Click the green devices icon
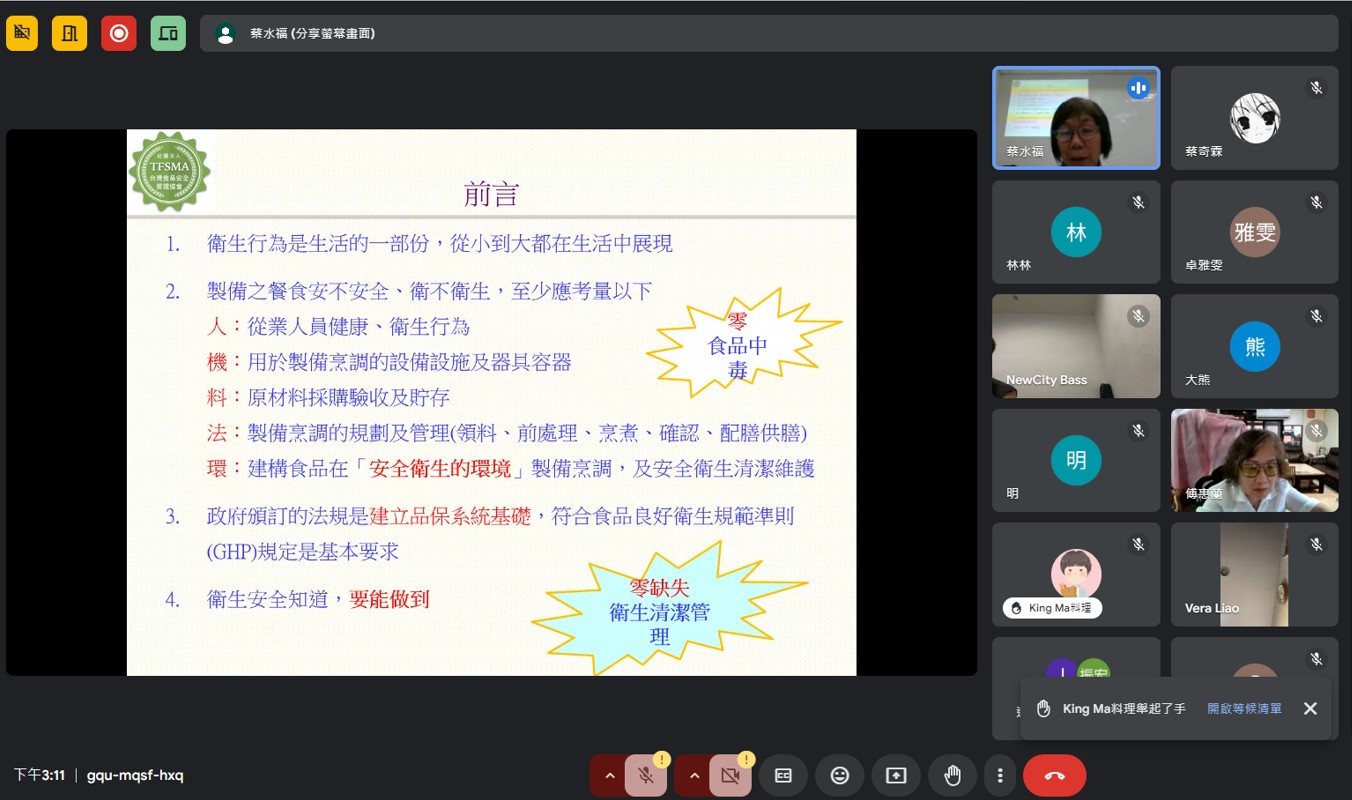 168,34
